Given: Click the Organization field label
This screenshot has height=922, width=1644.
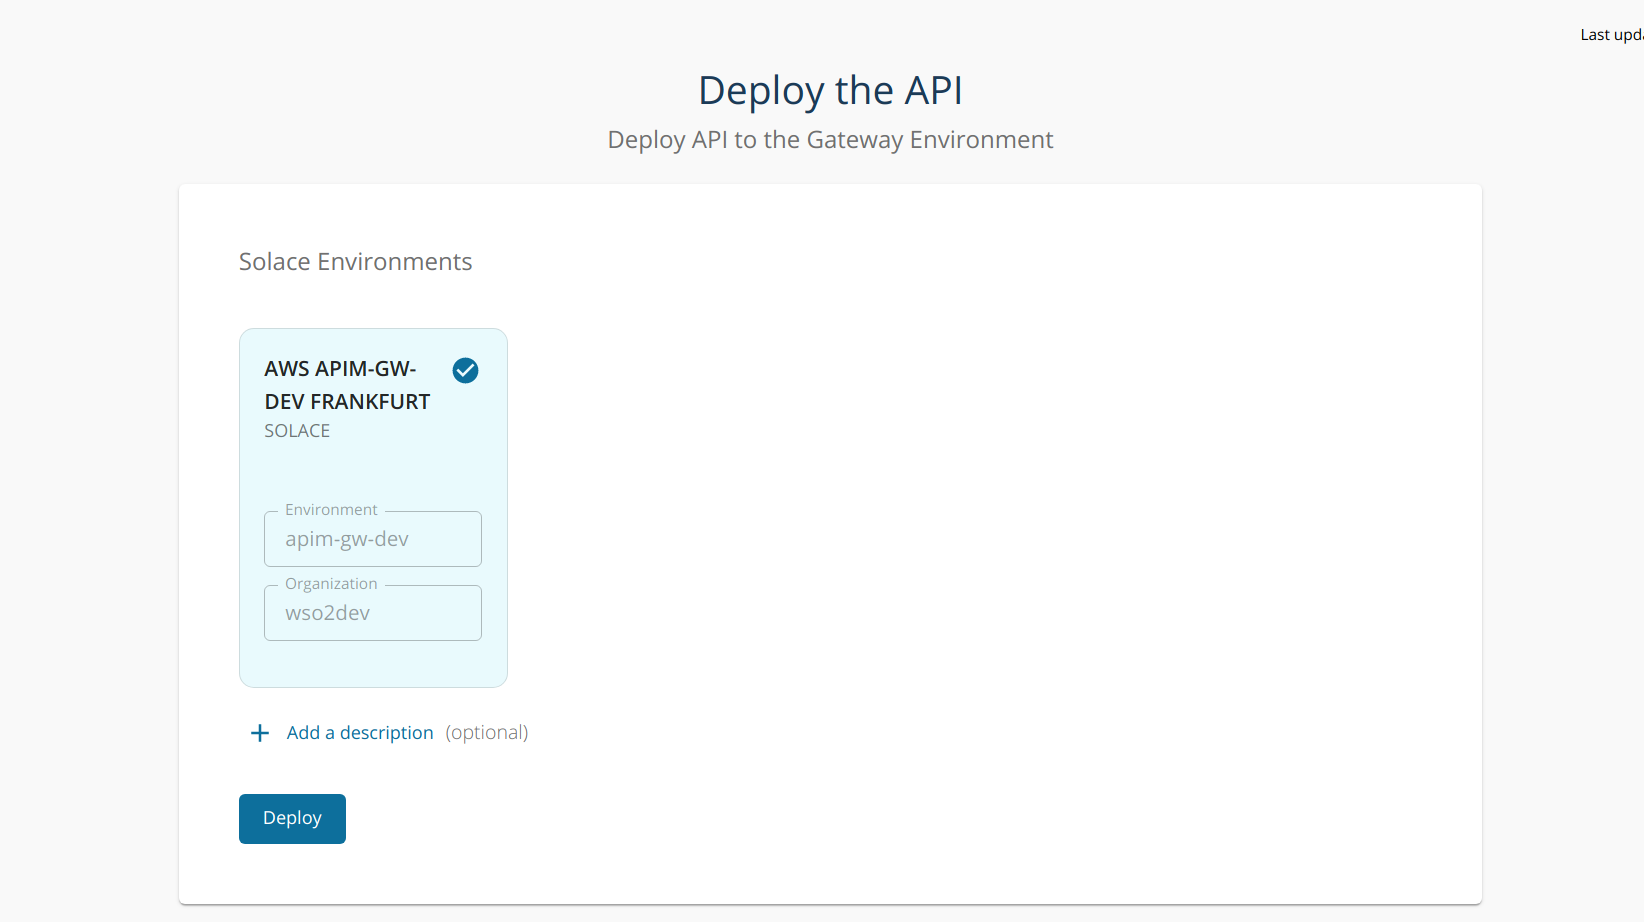Looking at the screenshot, I should coord(331,583).
